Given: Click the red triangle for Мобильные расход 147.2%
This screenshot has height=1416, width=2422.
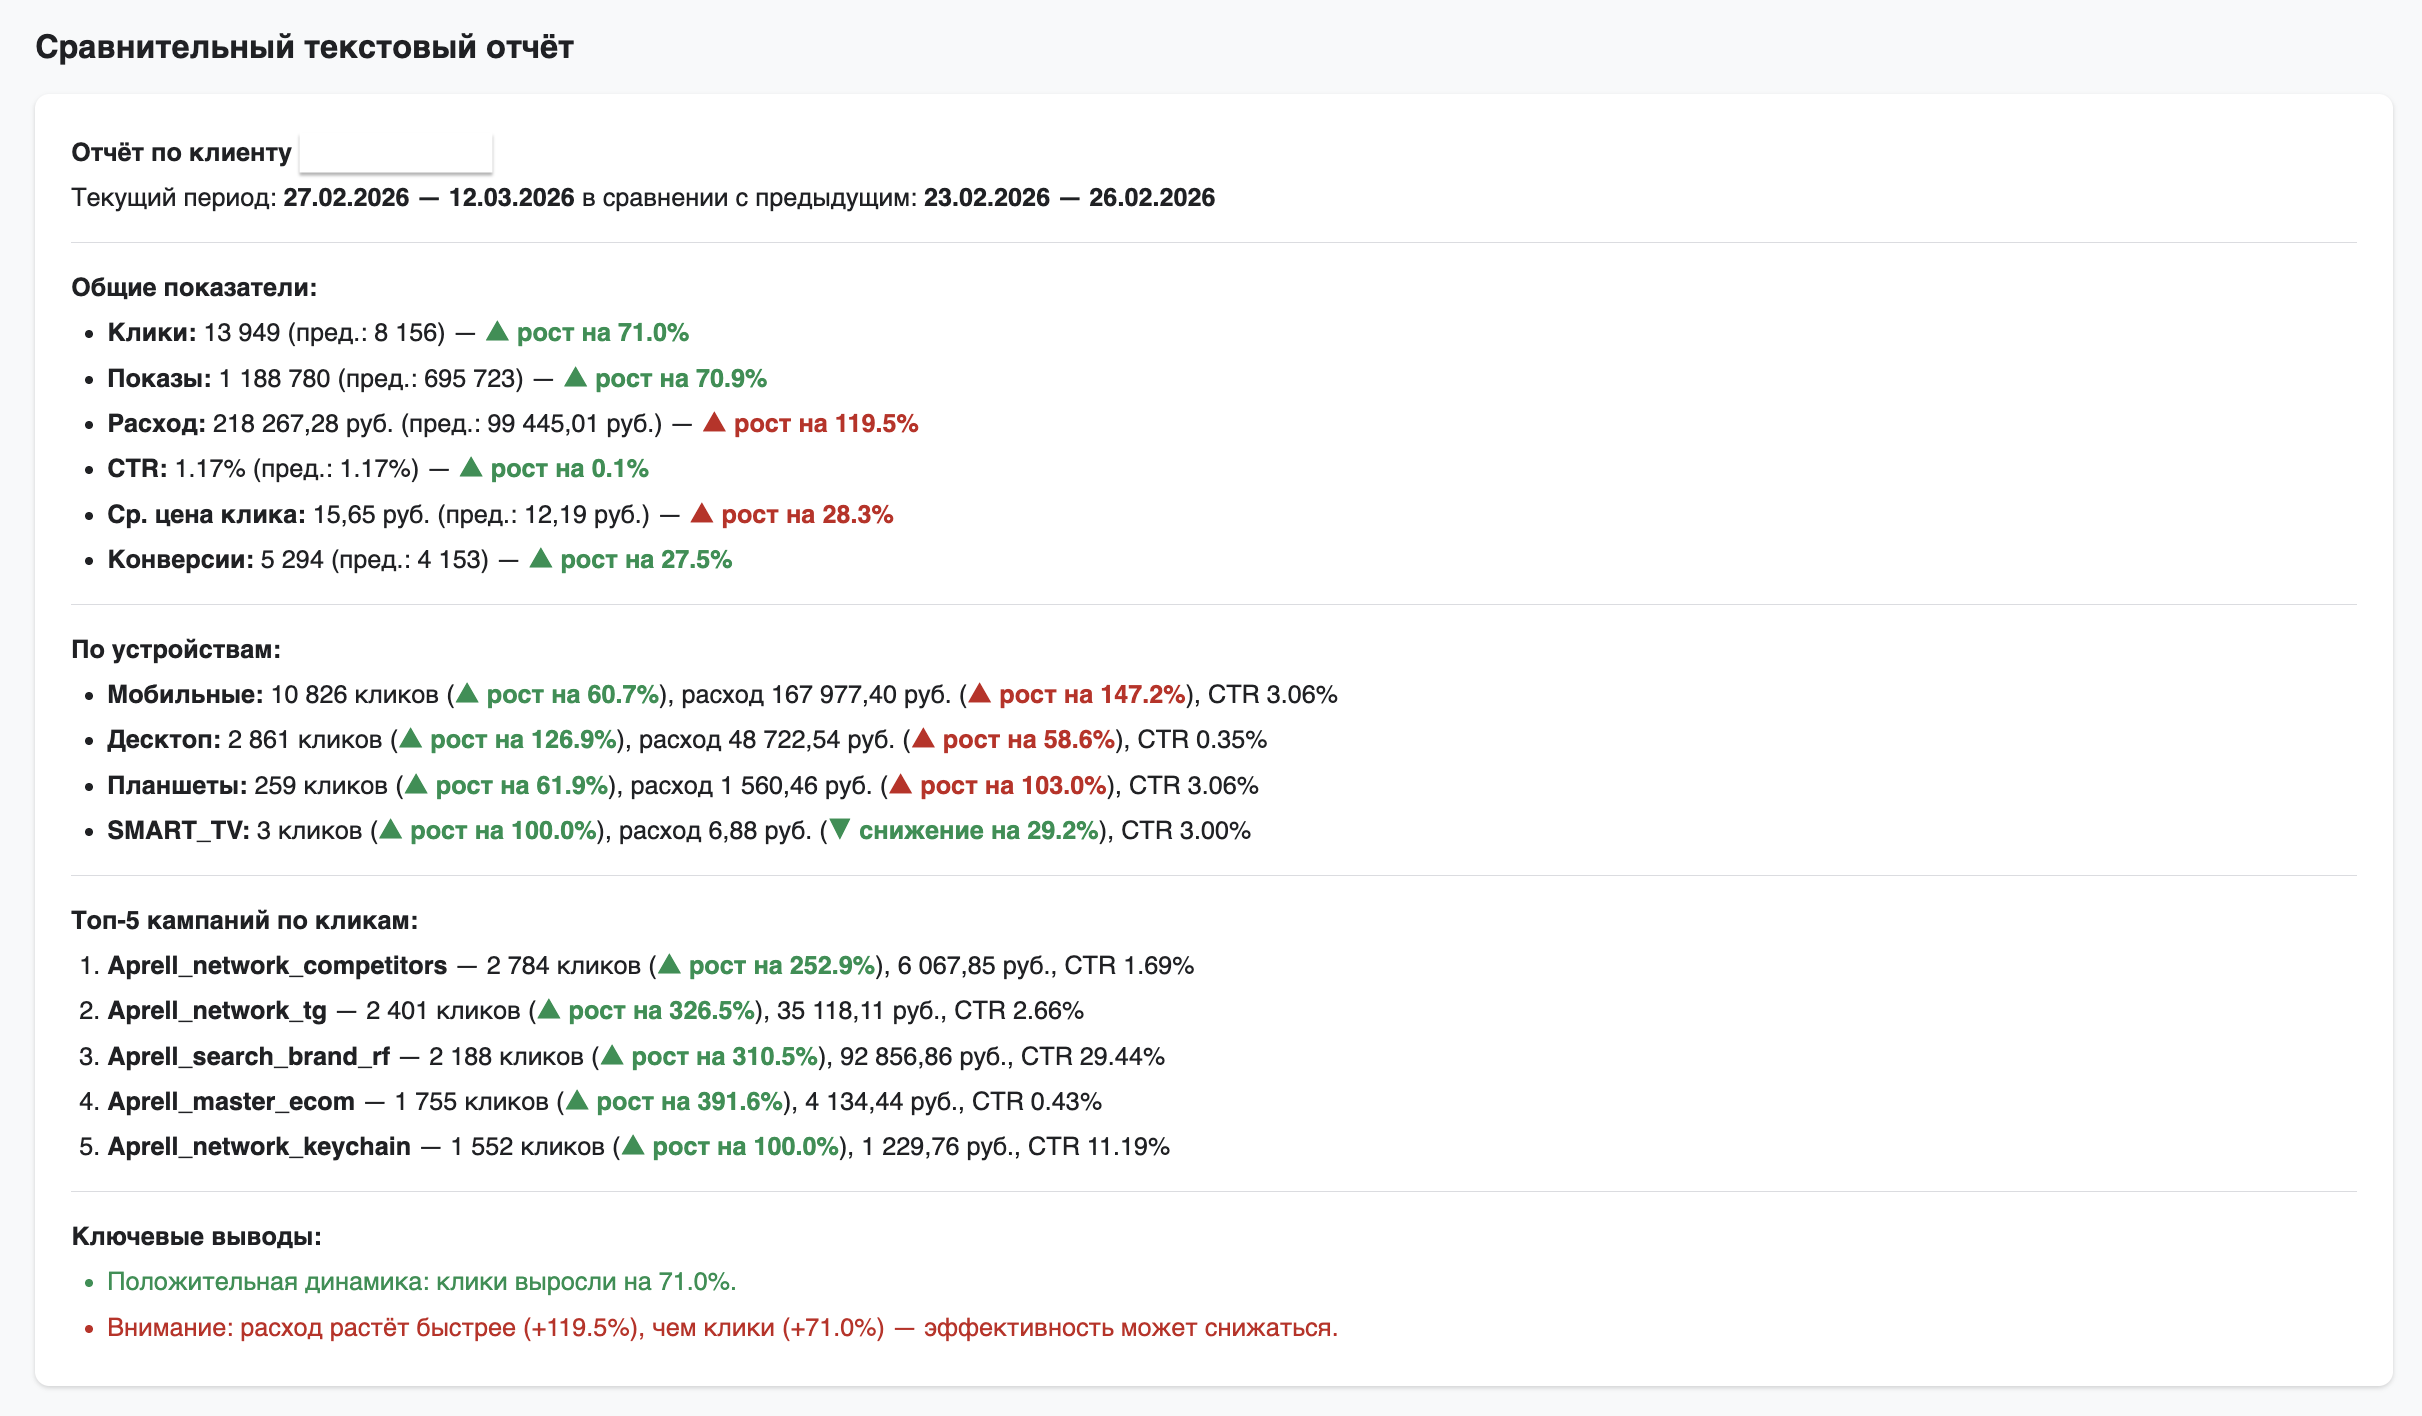Looking at the screenshot, I should click(x=980, y=693).
